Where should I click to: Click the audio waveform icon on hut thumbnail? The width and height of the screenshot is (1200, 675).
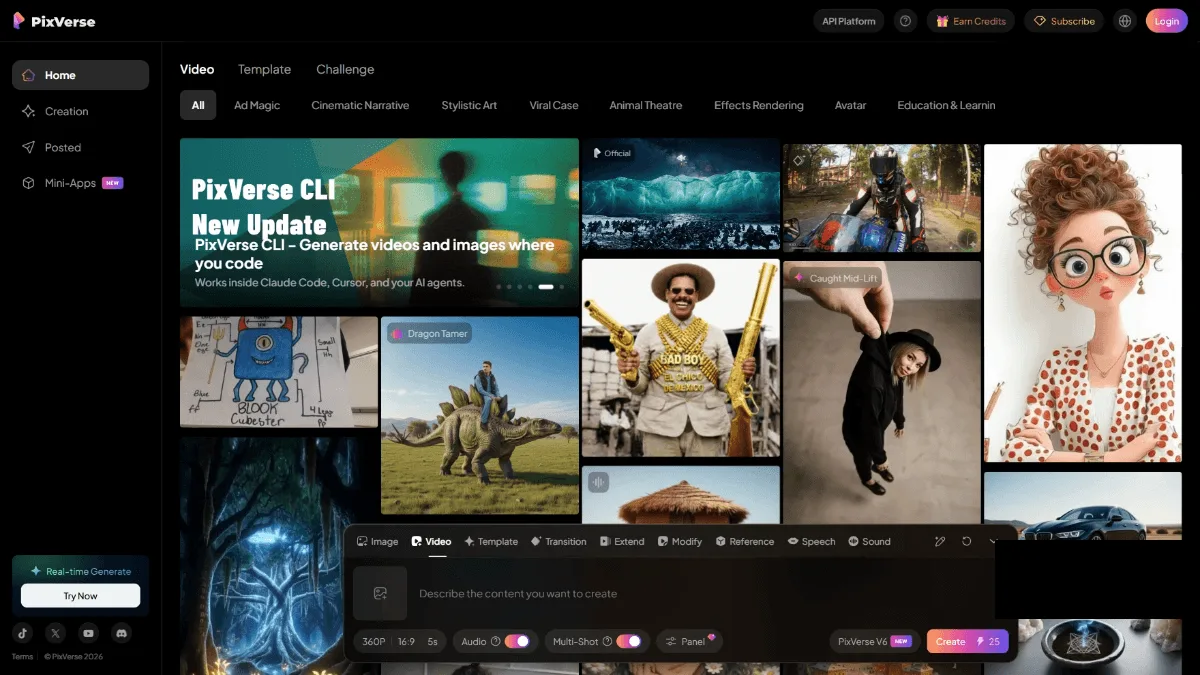pyautogui.click(x=598, y=482)
